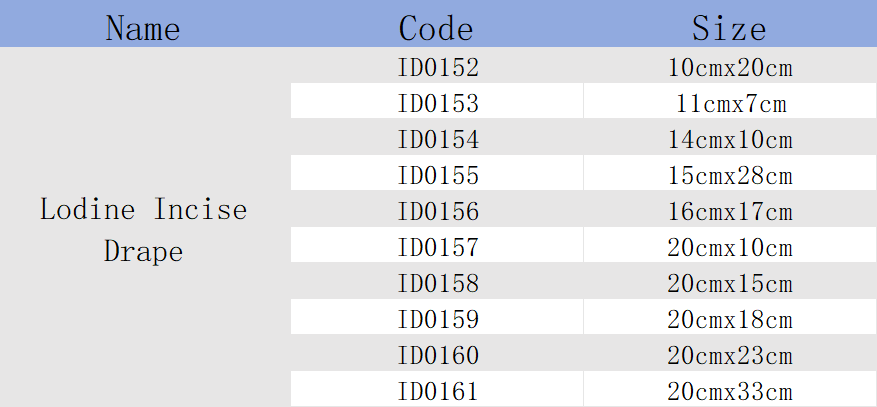Select code cell ID0158
Screen dimensions: 877x407
[x=437, y=281]
